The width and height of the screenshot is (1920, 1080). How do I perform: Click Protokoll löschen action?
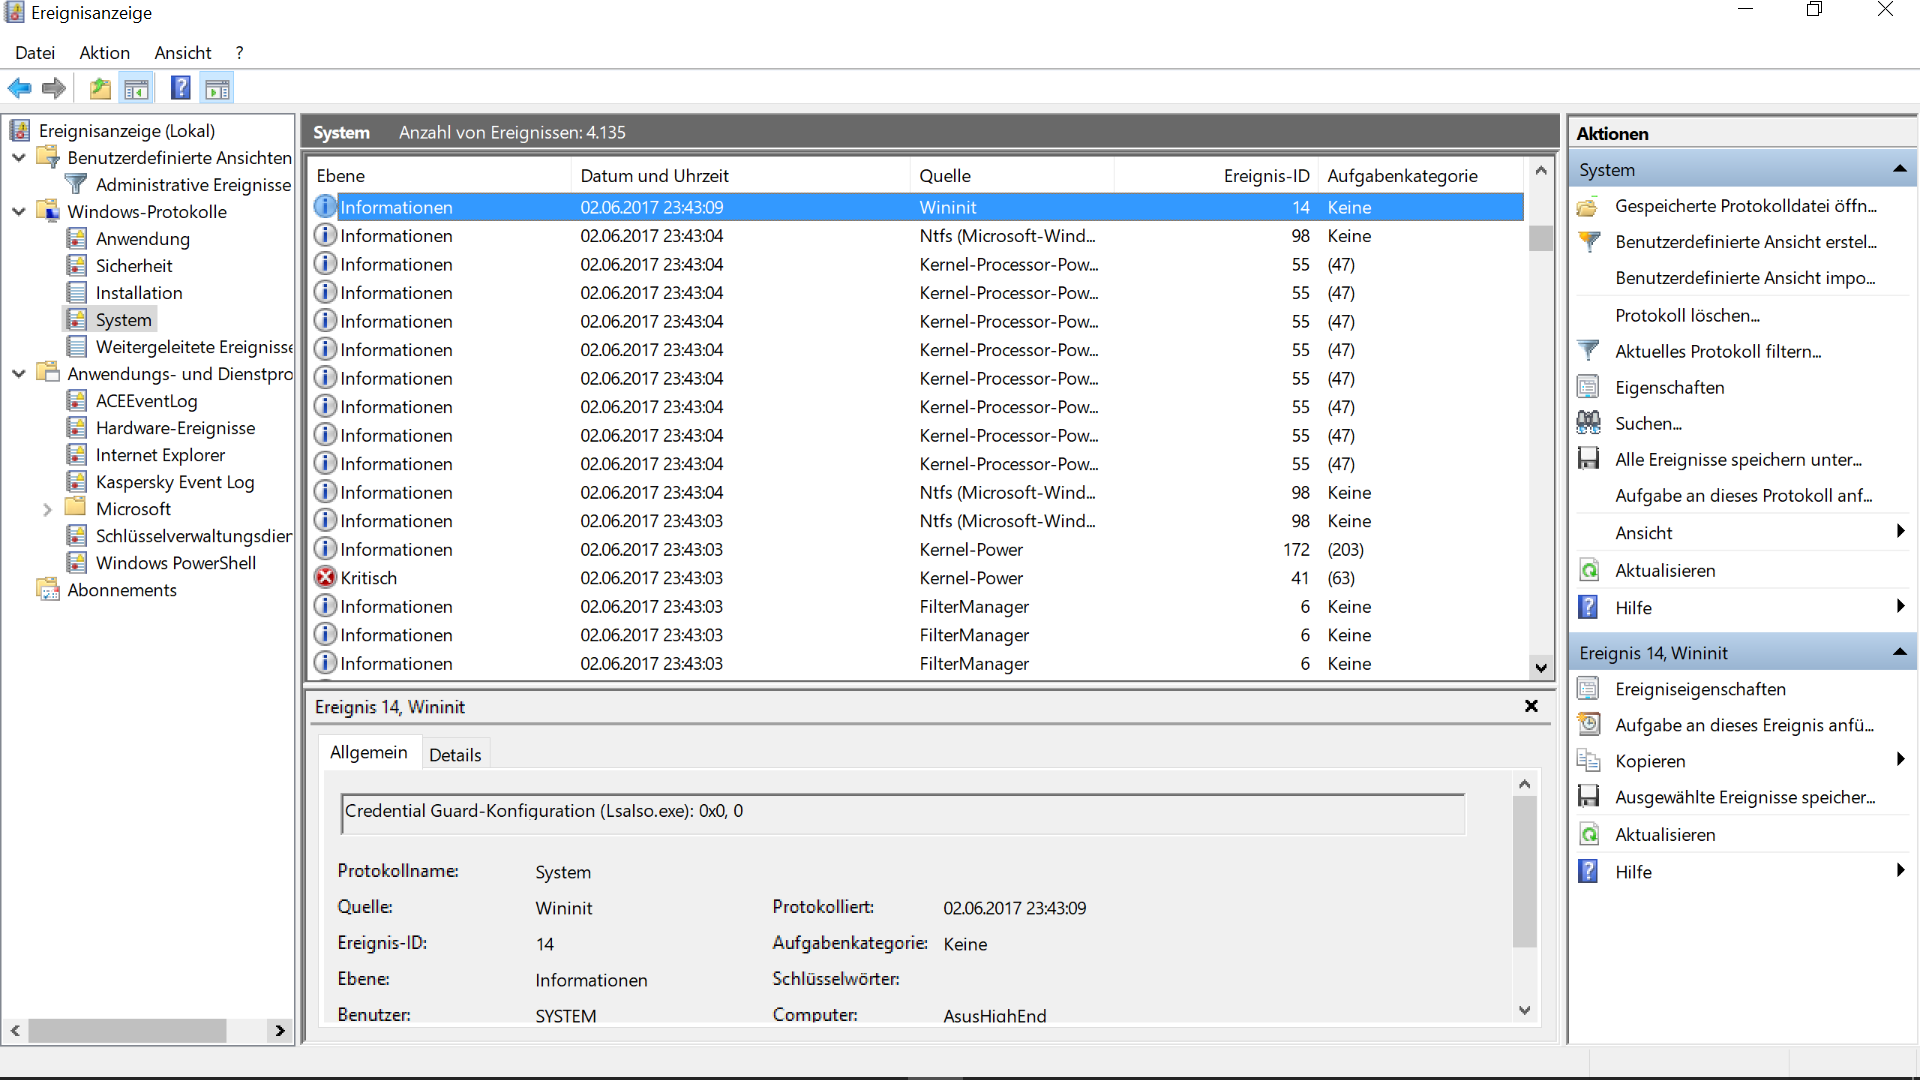1687,315
